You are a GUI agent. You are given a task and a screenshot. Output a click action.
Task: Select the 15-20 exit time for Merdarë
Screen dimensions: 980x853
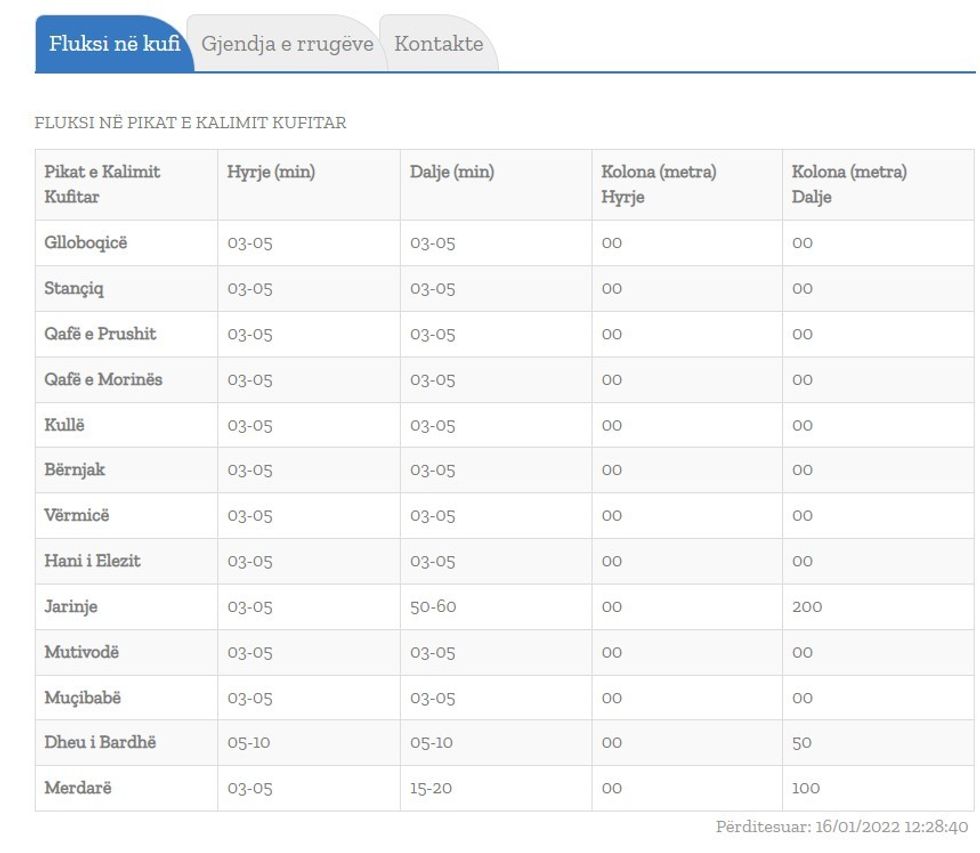(432, 788)
